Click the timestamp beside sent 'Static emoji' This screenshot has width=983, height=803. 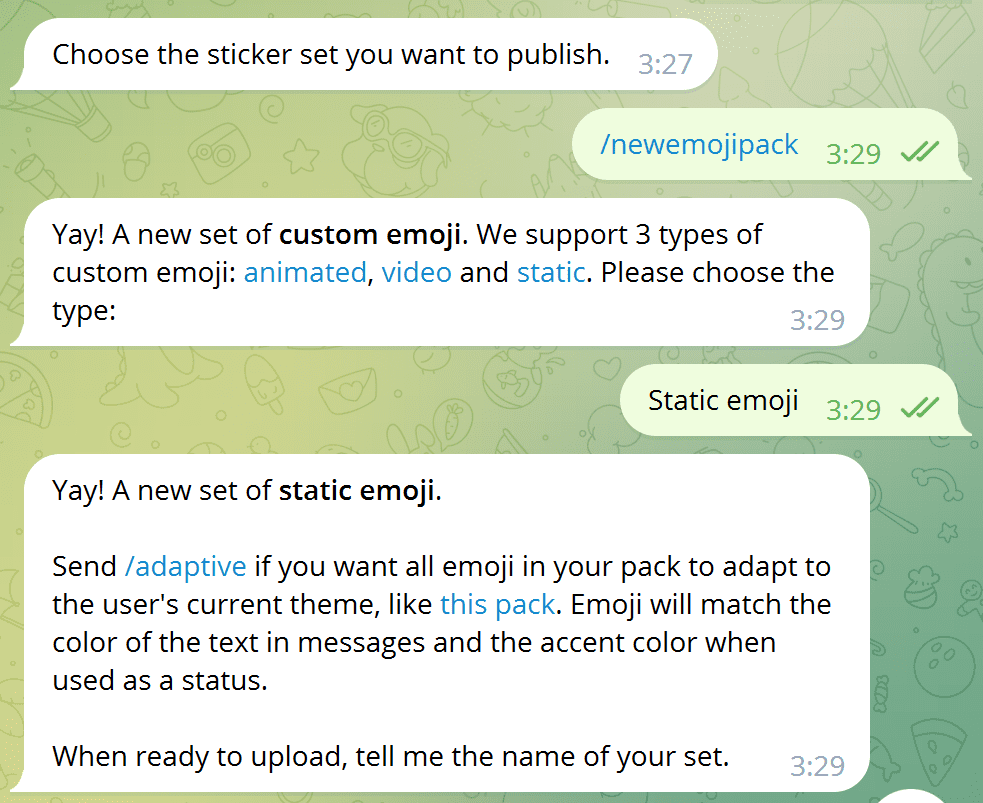853,409
